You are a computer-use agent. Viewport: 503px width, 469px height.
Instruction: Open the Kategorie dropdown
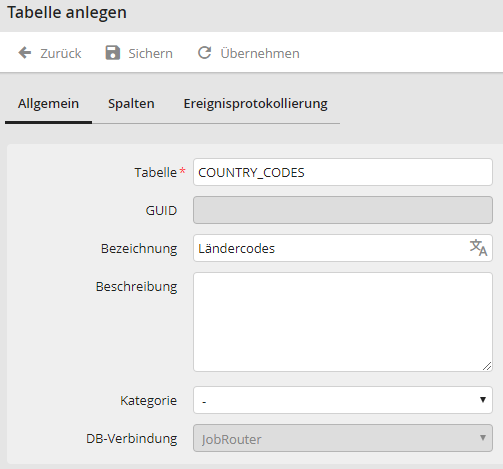[x=343, y=400]
